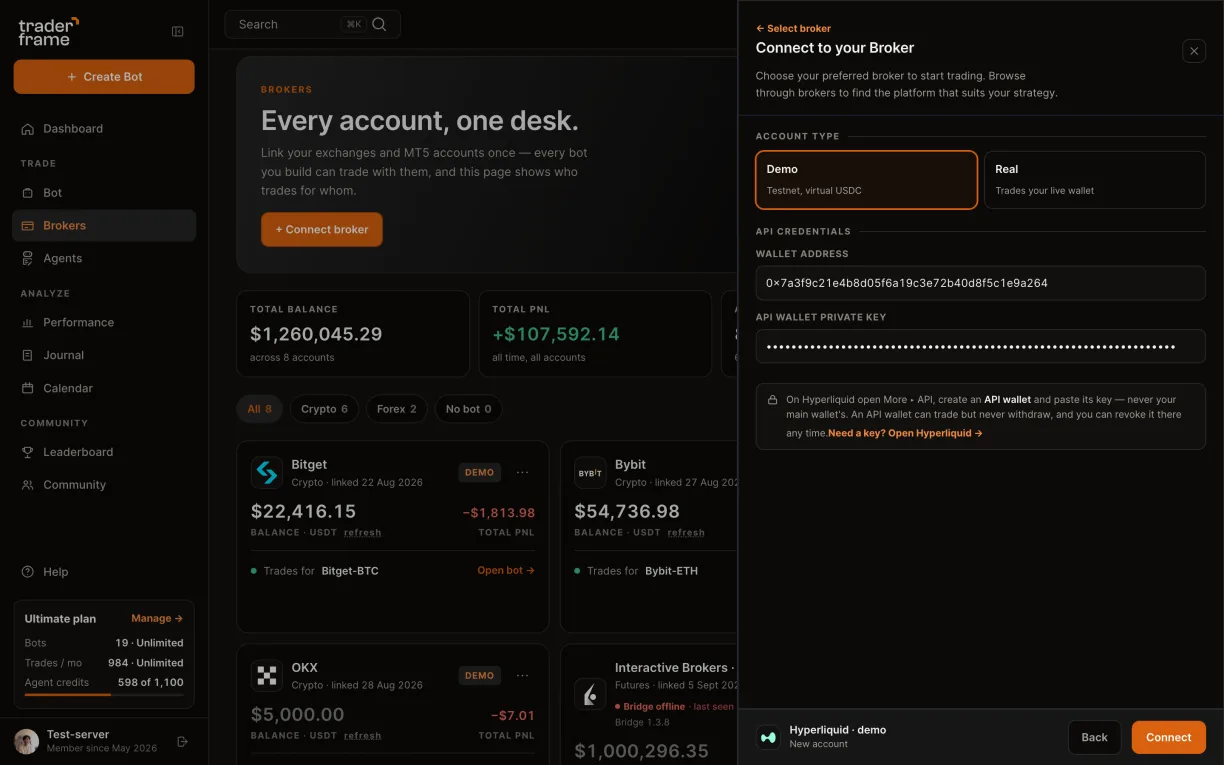Collapse the sidebar with the panel icon

click(178, 31)
